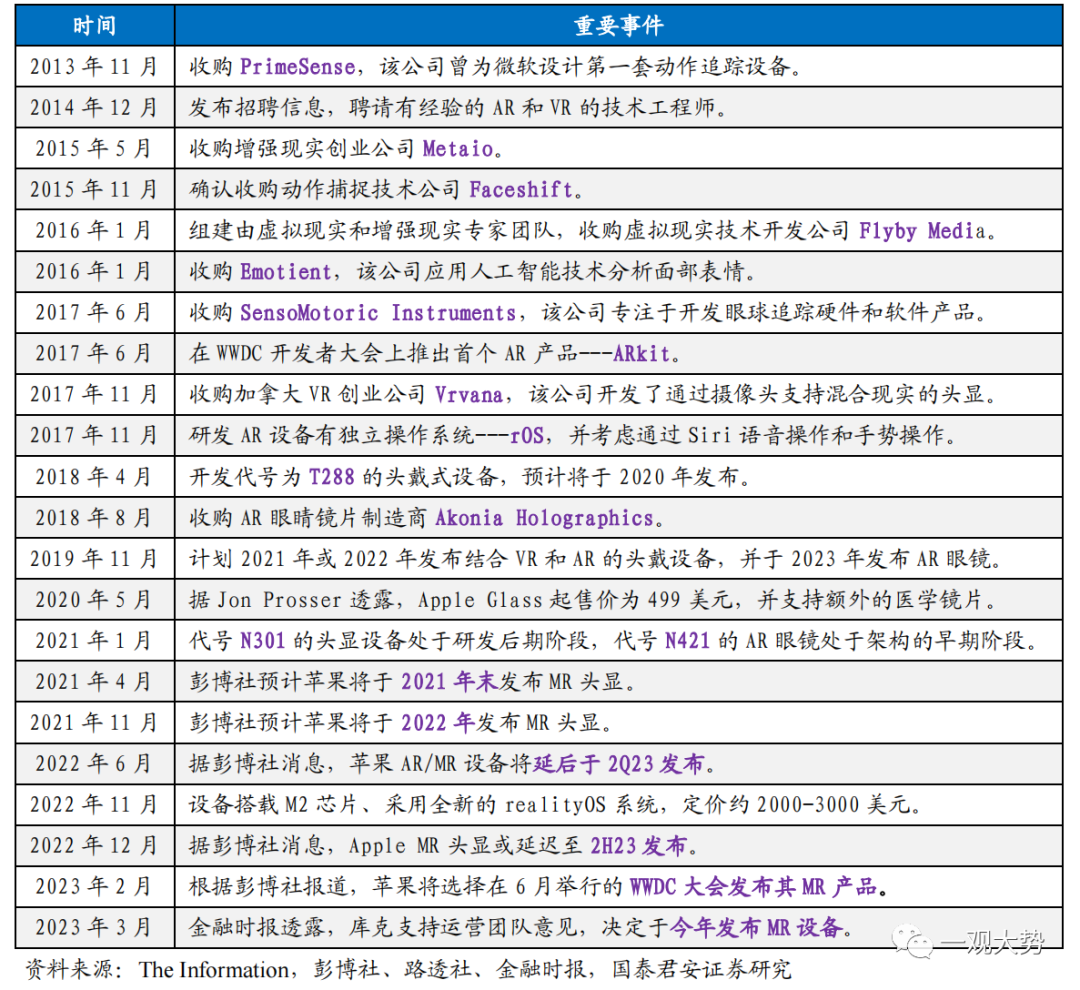The image size is (1080, 990).
Task: Click the purple WWDC 大会发布其 MR 产品 text
Action: coord(754,886)
